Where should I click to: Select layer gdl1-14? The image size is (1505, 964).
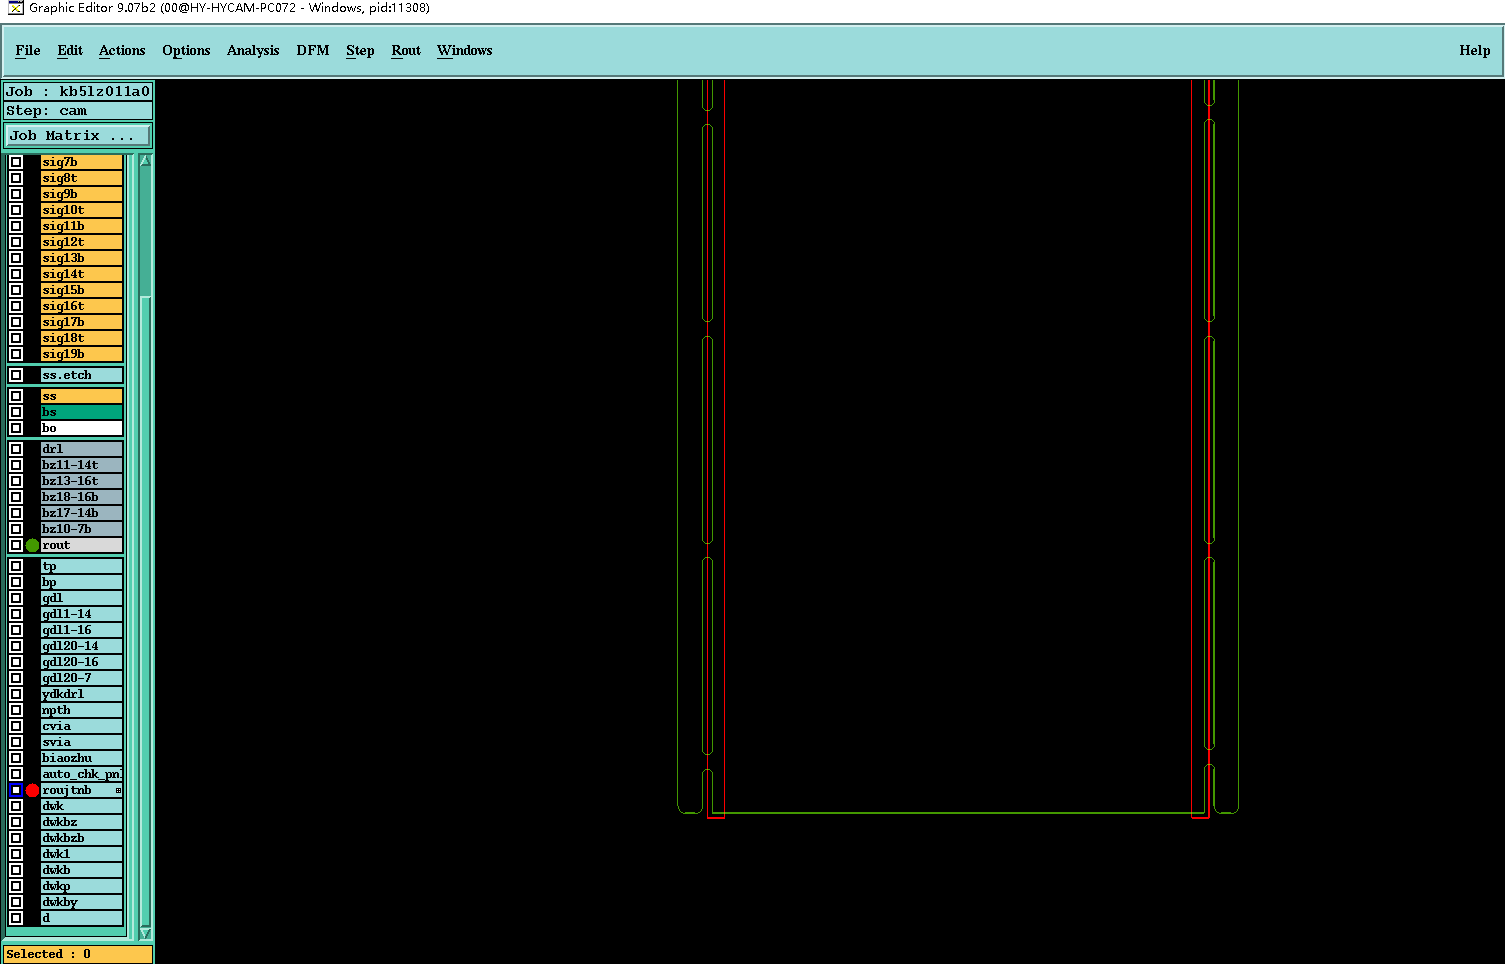tap(81, 614)
